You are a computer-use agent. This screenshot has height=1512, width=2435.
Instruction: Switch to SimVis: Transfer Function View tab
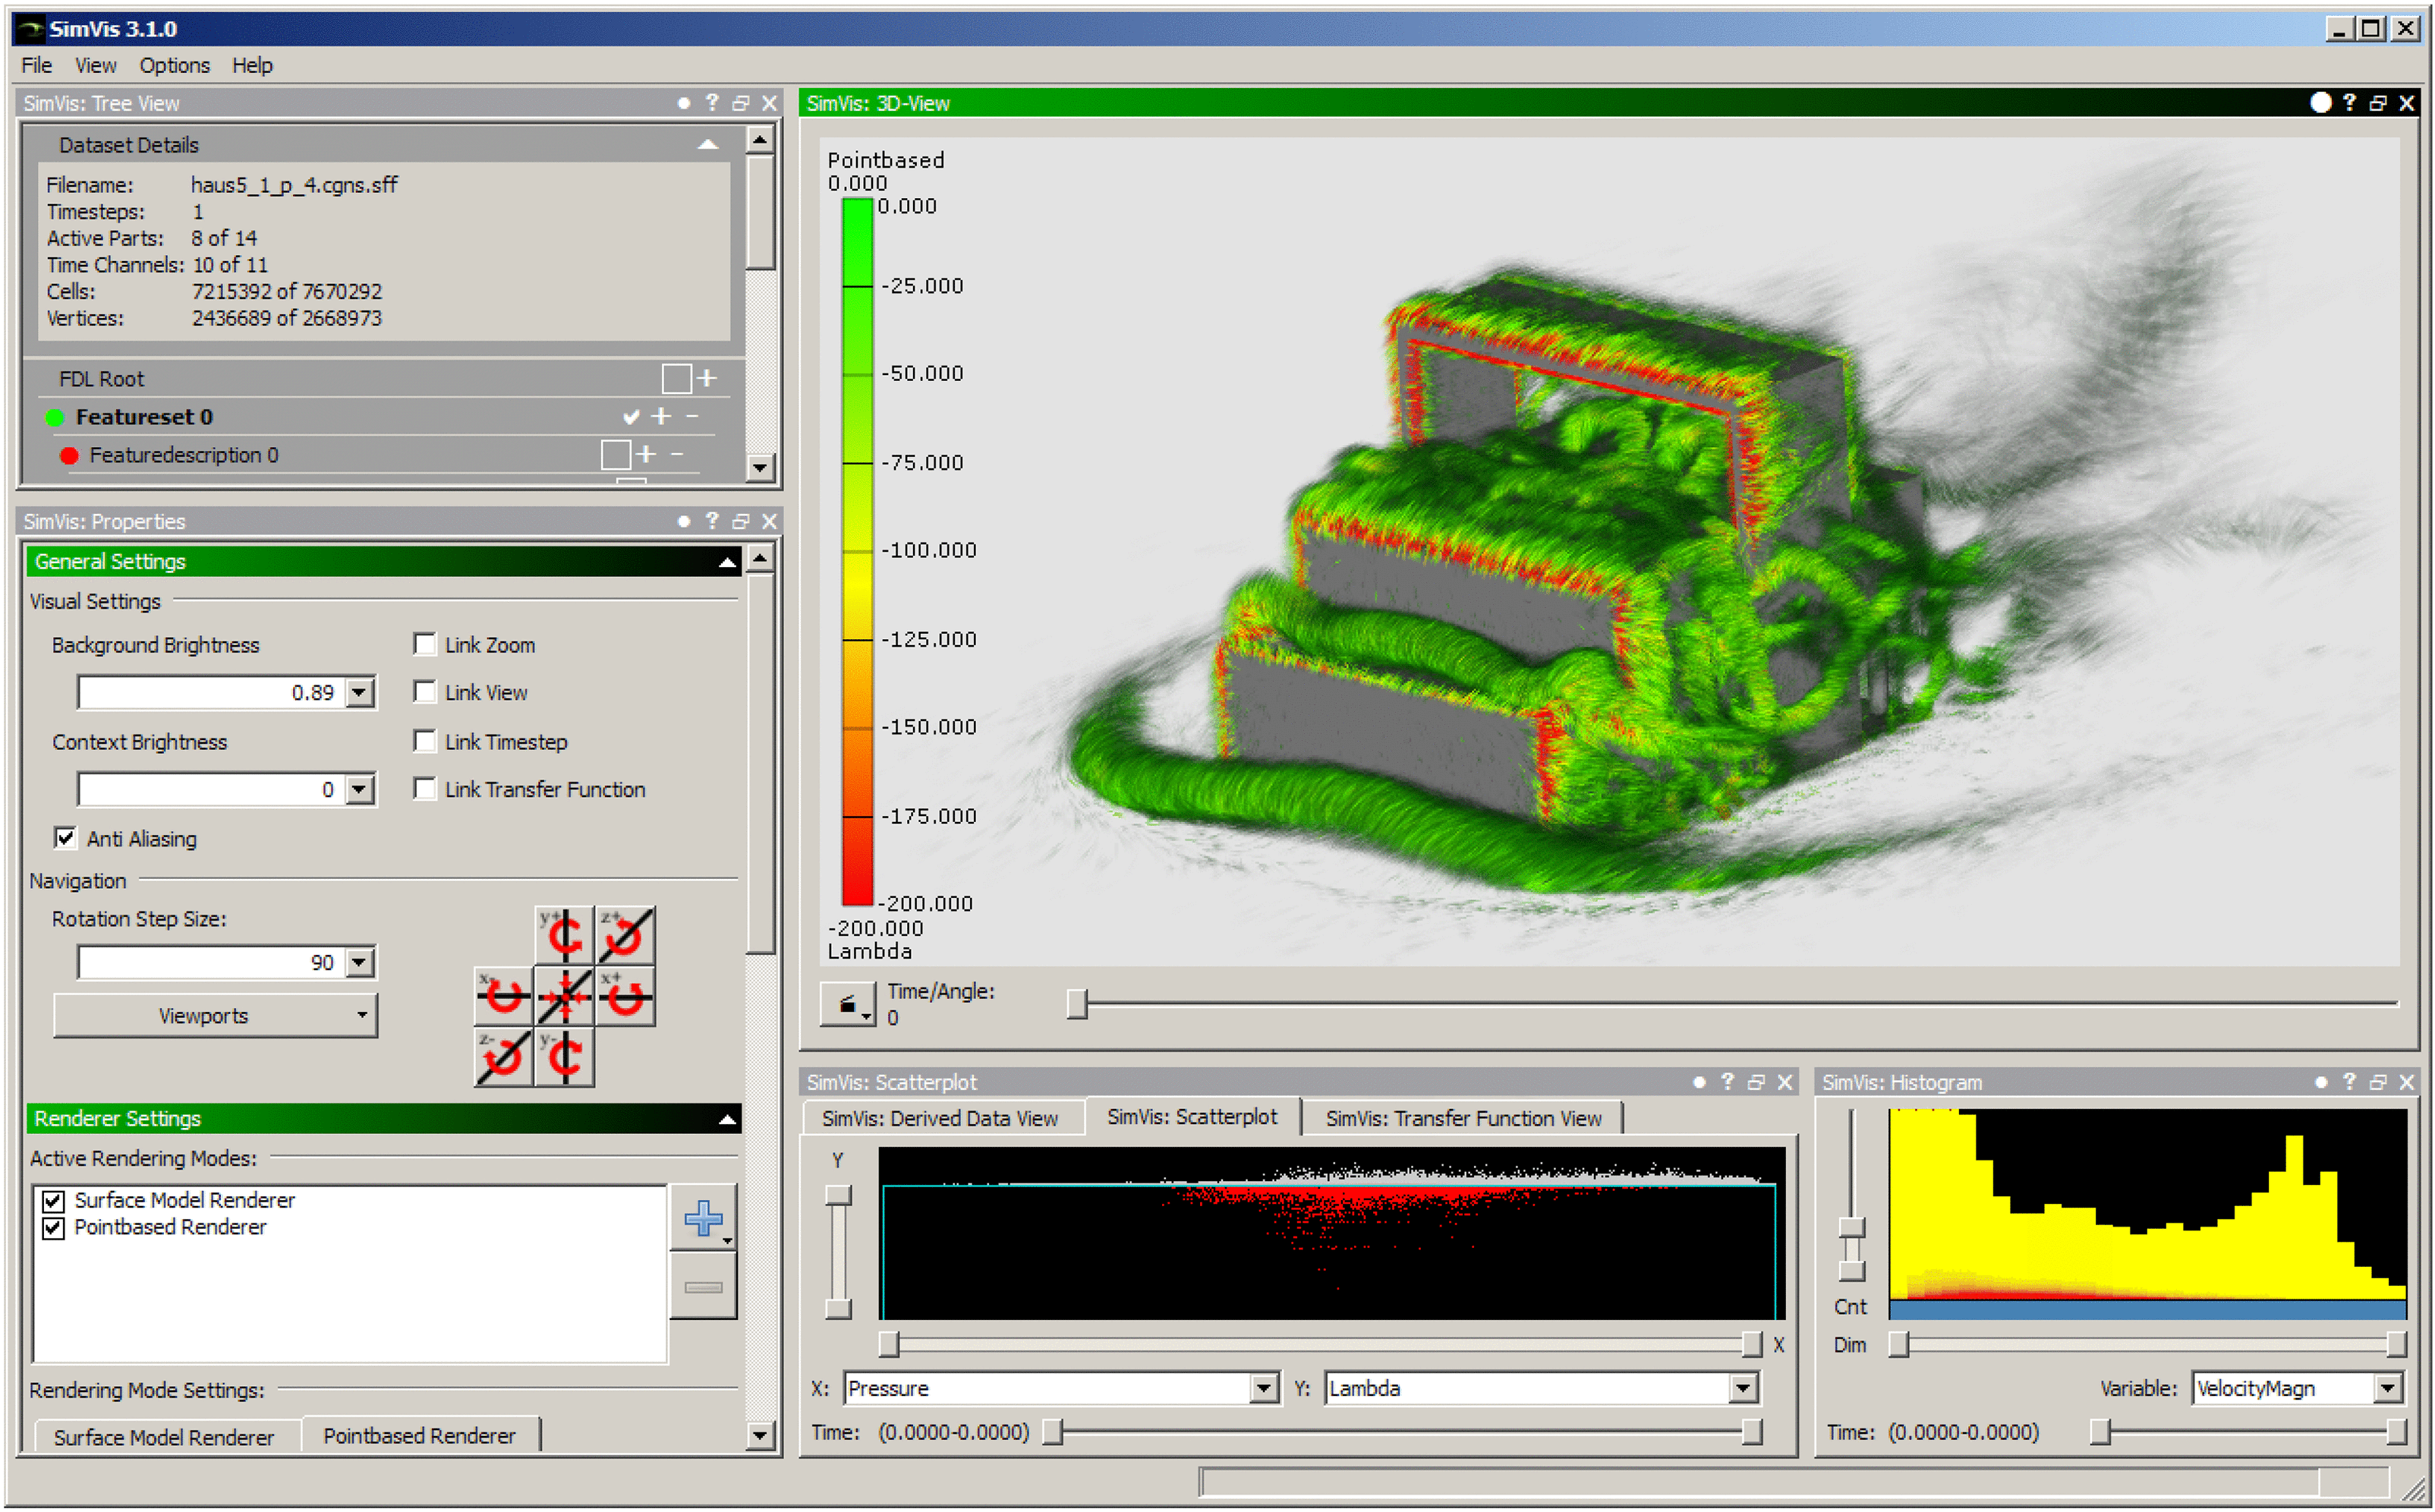1462,1118
